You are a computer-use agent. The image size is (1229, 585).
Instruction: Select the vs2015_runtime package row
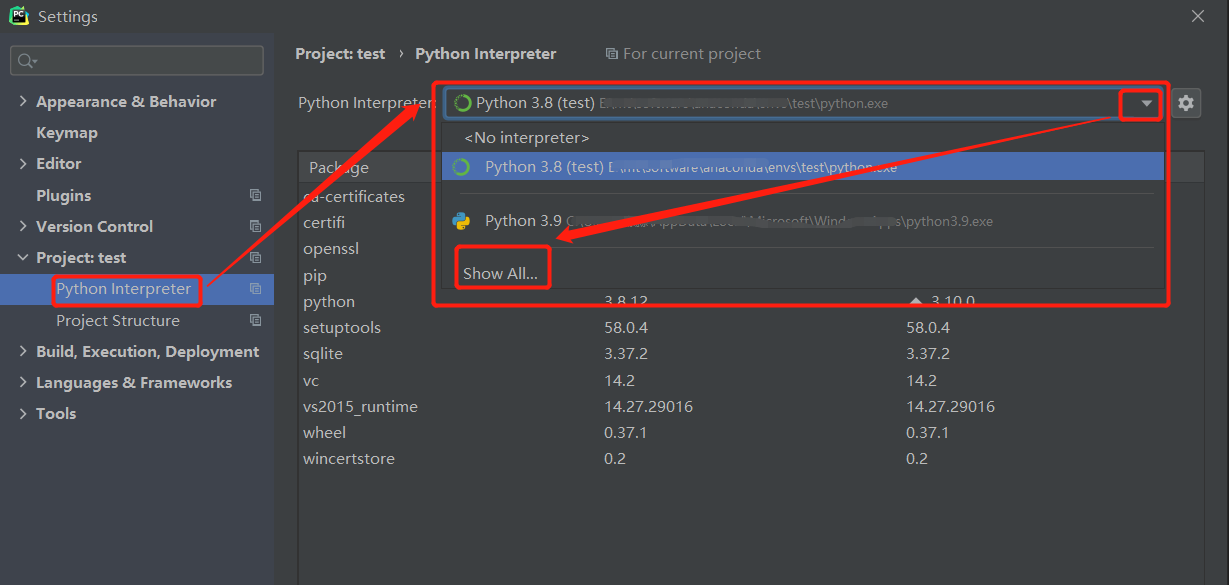[x=749, y=406]
